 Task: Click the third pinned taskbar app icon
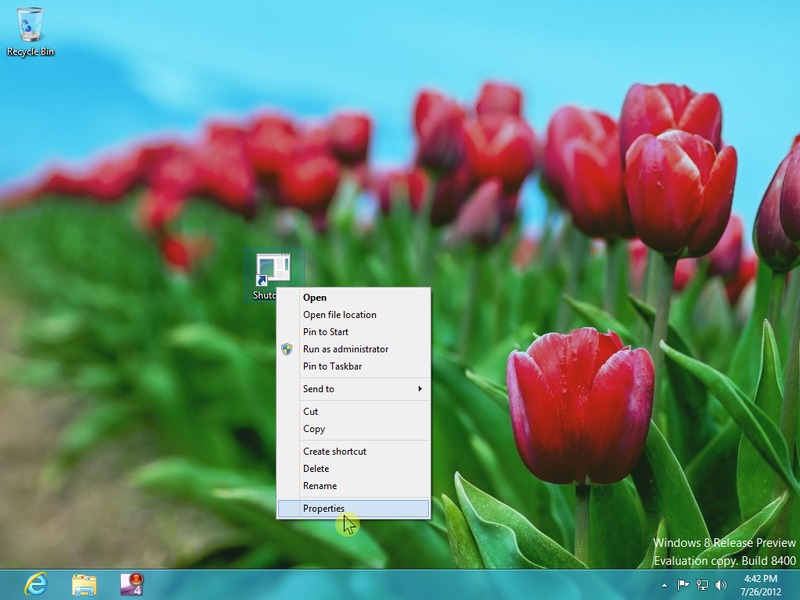132,584
